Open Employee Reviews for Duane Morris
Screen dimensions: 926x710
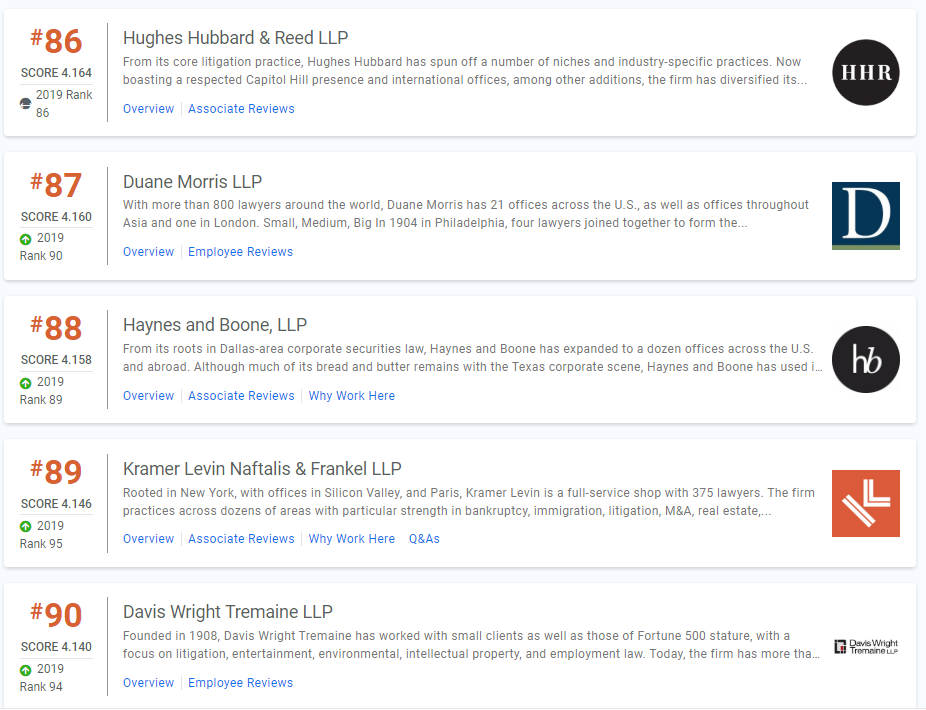click(x=240, y=252)
